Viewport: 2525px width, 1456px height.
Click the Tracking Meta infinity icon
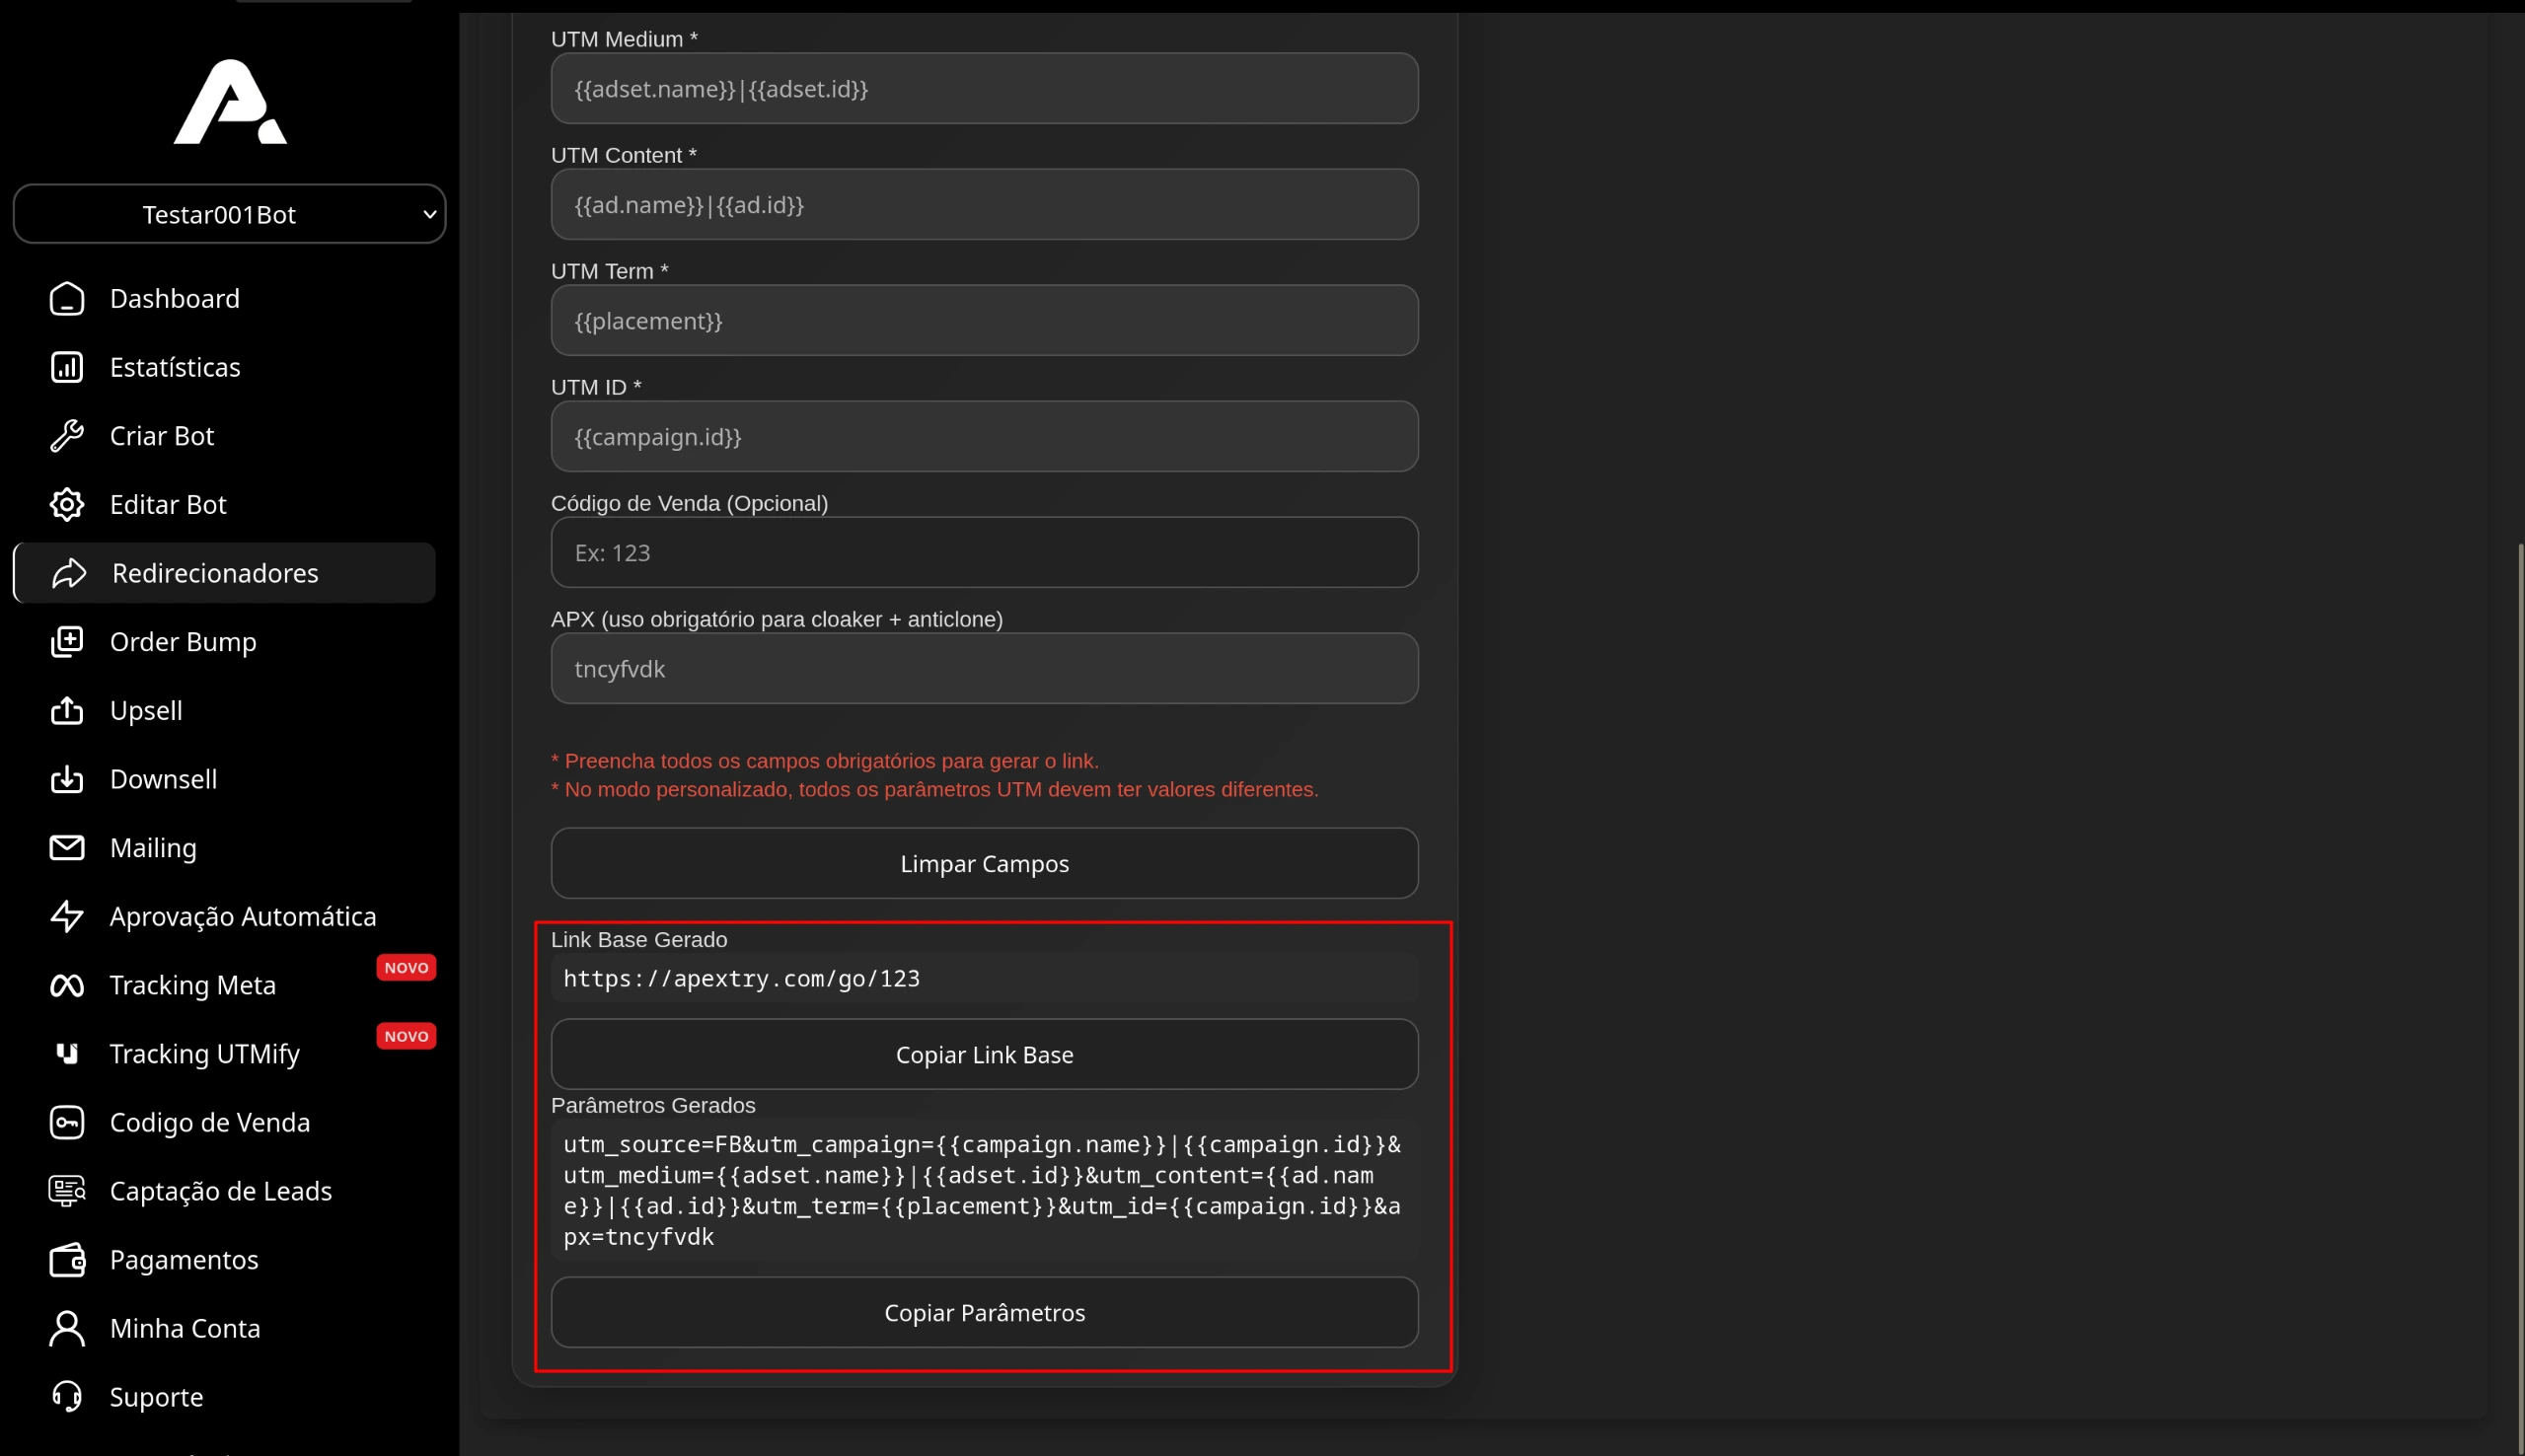(67, 985)
